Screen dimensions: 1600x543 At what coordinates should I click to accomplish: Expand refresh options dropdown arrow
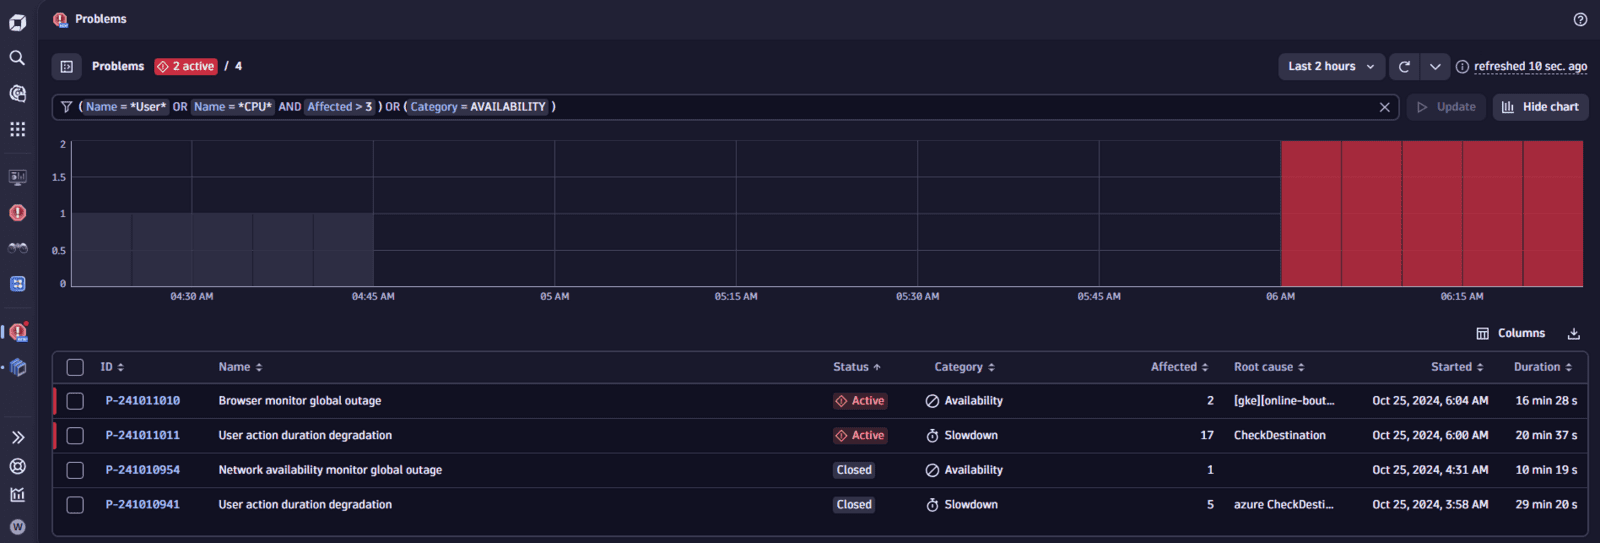[1435, 66]
